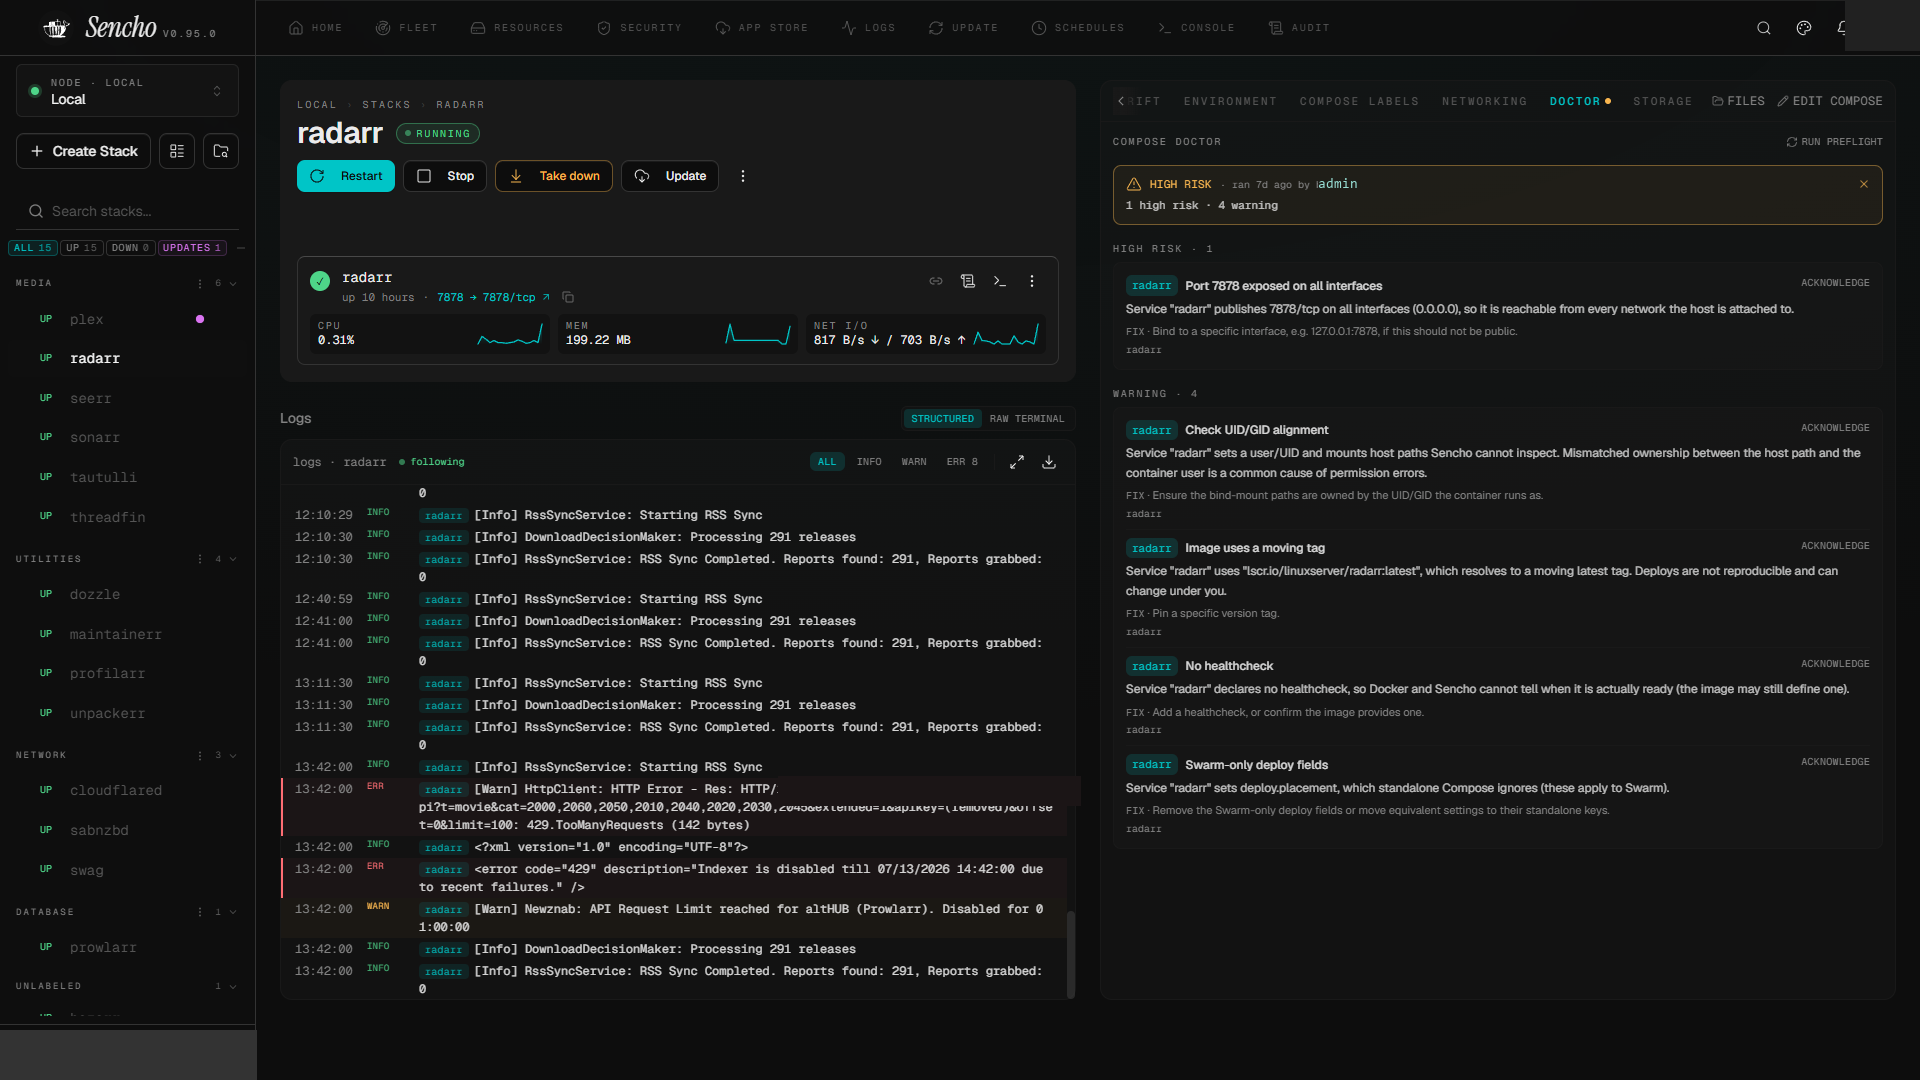Click the minus icon beside Updates filter
1920x1080 pixels.
pos(241,248)
